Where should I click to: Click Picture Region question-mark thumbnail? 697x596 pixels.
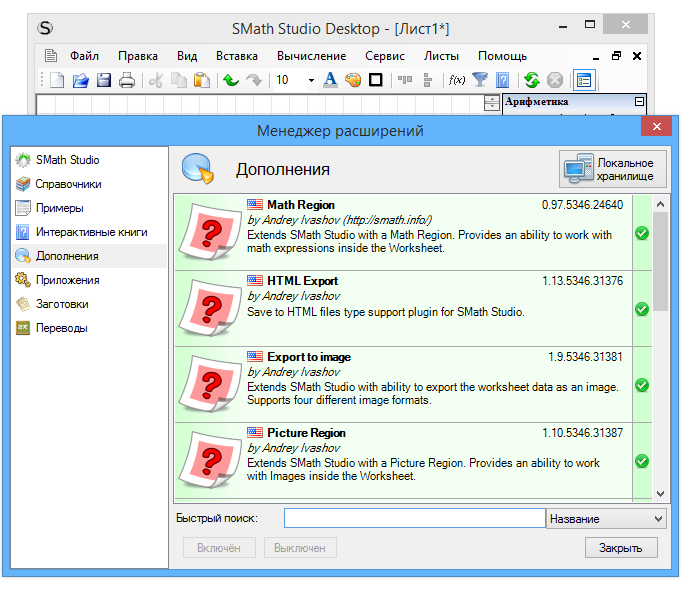pyautogui.click(x=210, y=460)
